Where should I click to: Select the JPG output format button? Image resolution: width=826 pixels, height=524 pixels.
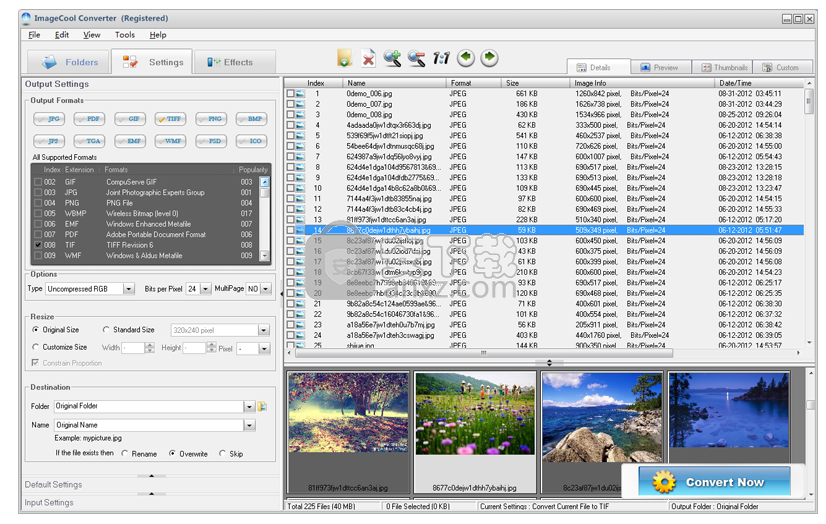coord(49,119)
